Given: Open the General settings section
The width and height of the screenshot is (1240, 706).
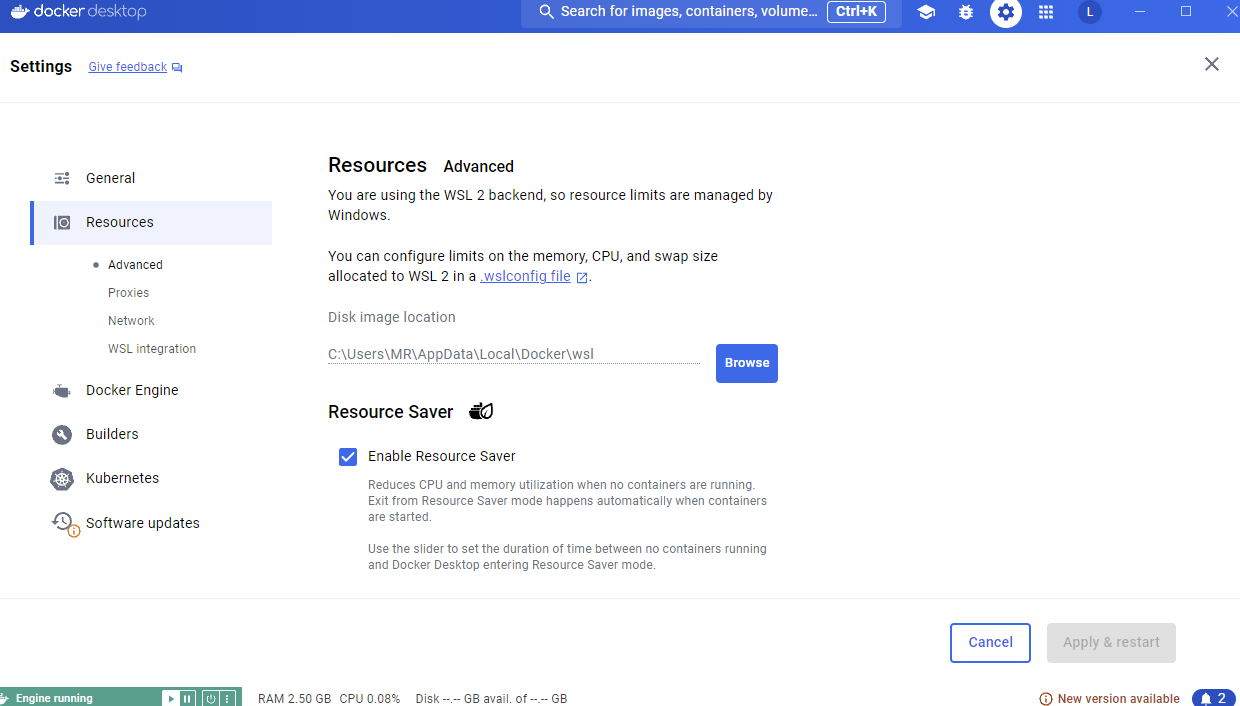Looking at the screenshot, I should pyautogui.click(x=151, y=178).
